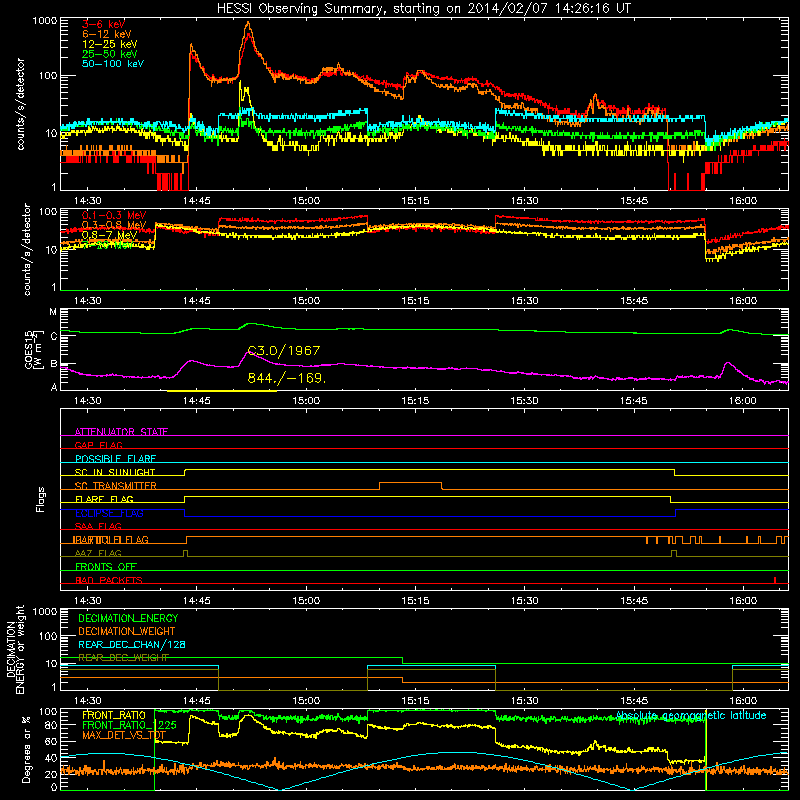The width and height of the screenshot is (800, 800).
Task: Click the 0.3-0.8 MeV legend label
Action: point(114,225)
